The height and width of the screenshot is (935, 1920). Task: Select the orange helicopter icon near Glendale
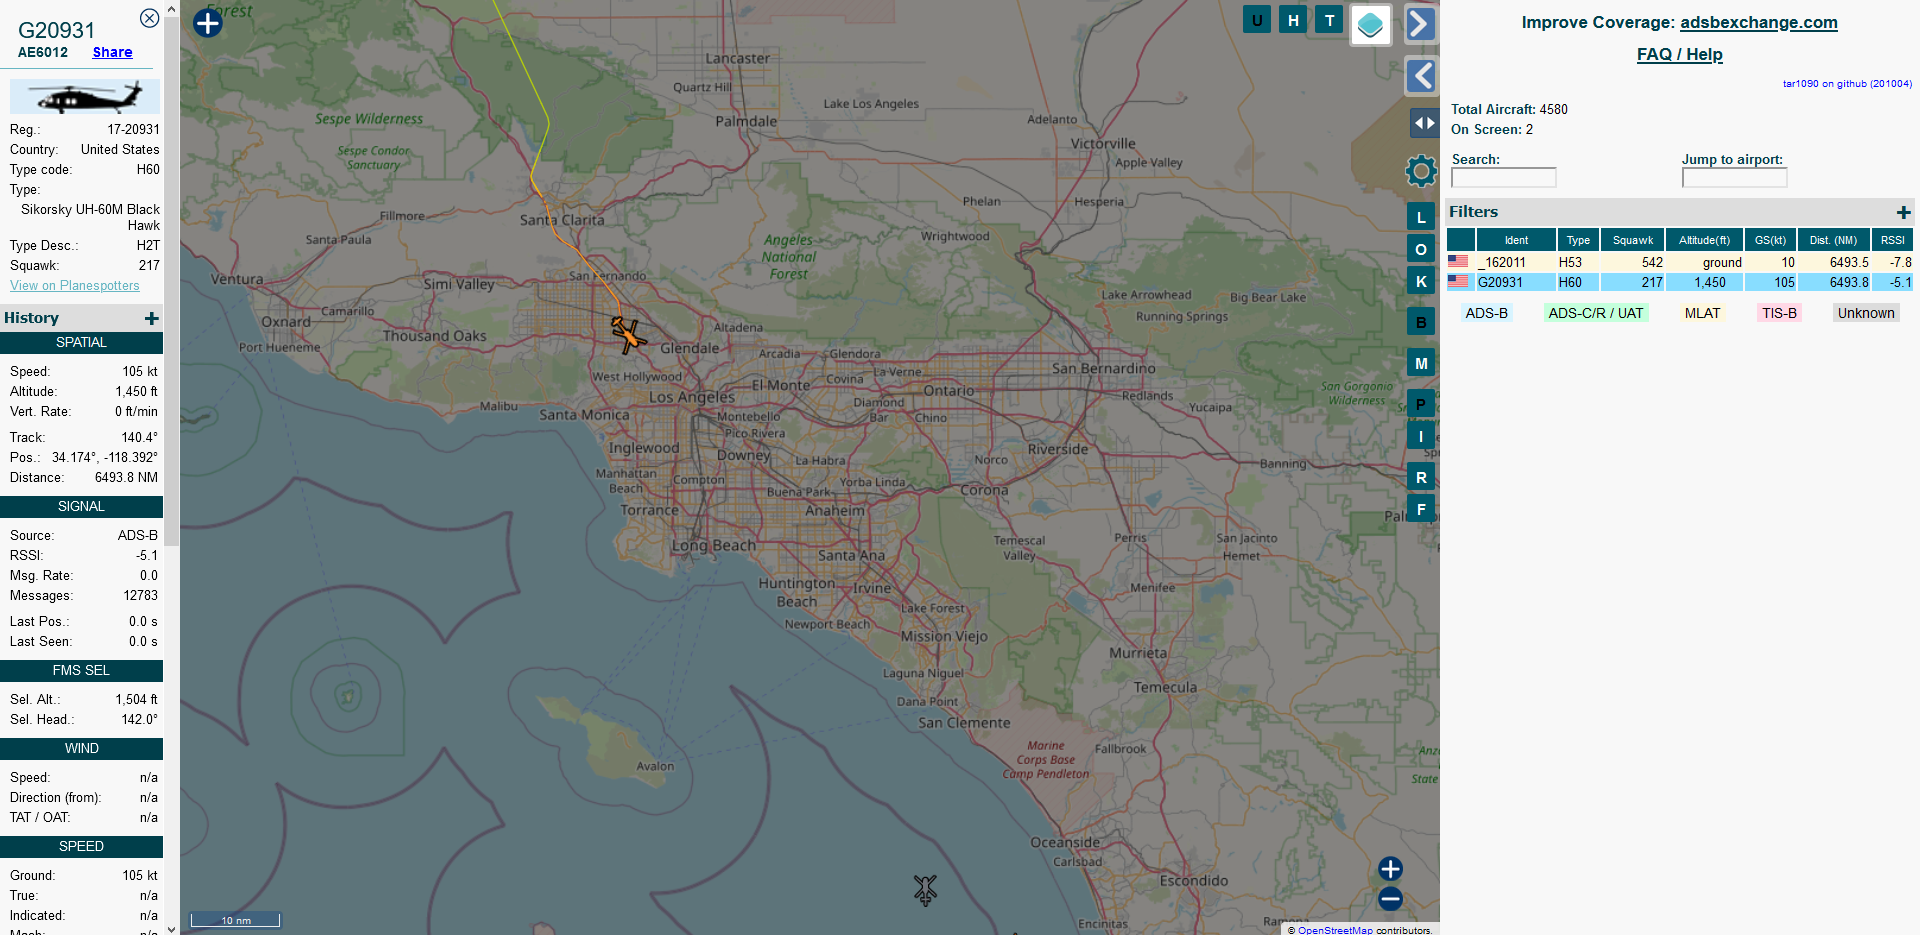point(628,334)
